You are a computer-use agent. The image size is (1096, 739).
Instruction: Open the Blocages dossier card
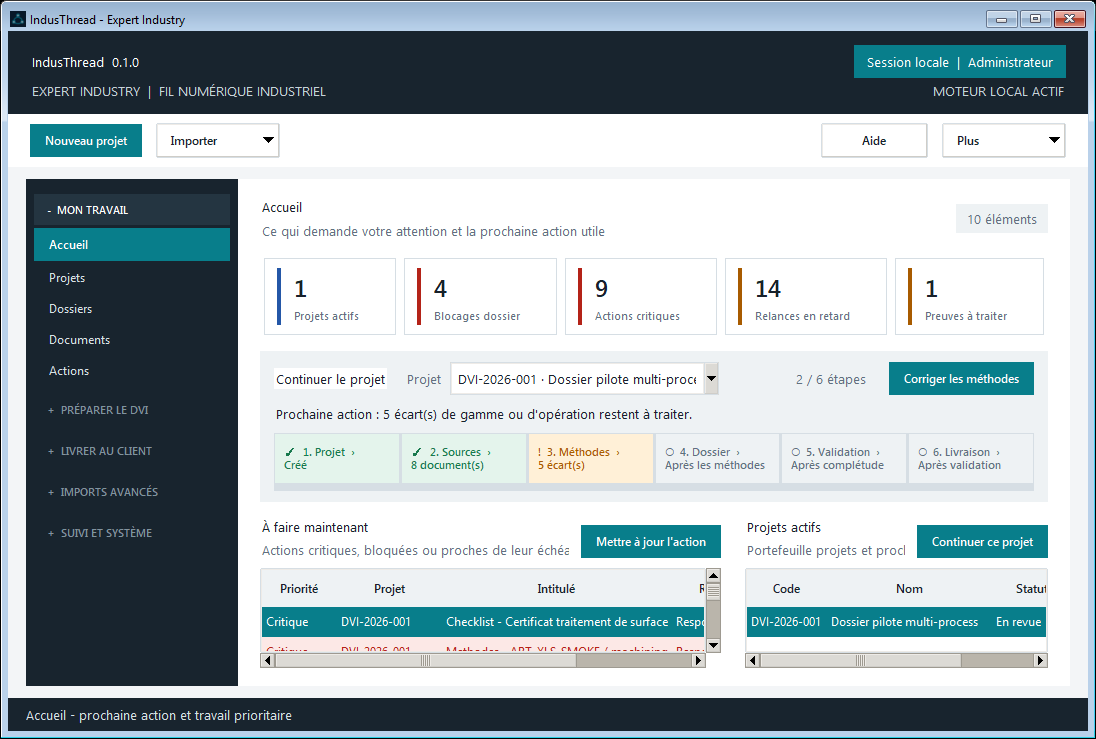[x=480, y=296]
